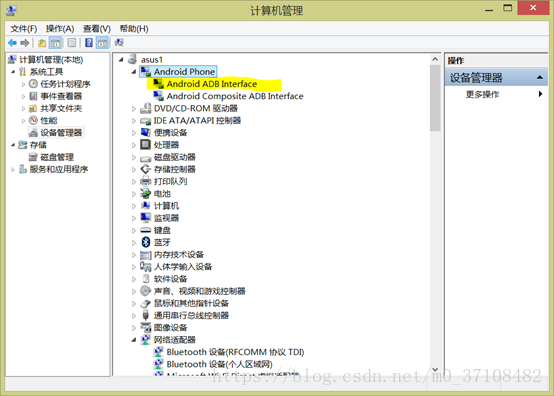Open the 帮助(H) menu
554x396 pixels.
point(134,29)
